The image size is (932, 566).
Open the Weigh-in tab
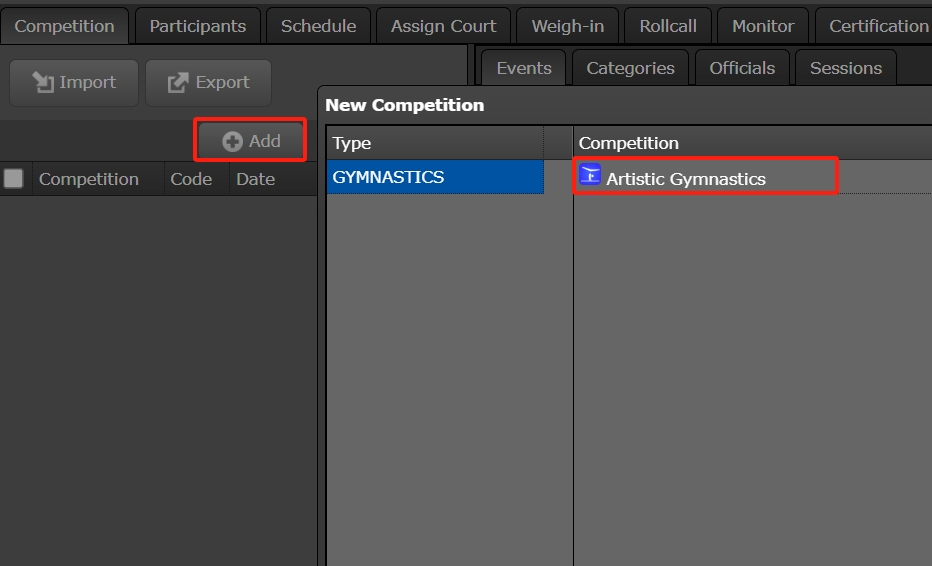tap(567, 26)
